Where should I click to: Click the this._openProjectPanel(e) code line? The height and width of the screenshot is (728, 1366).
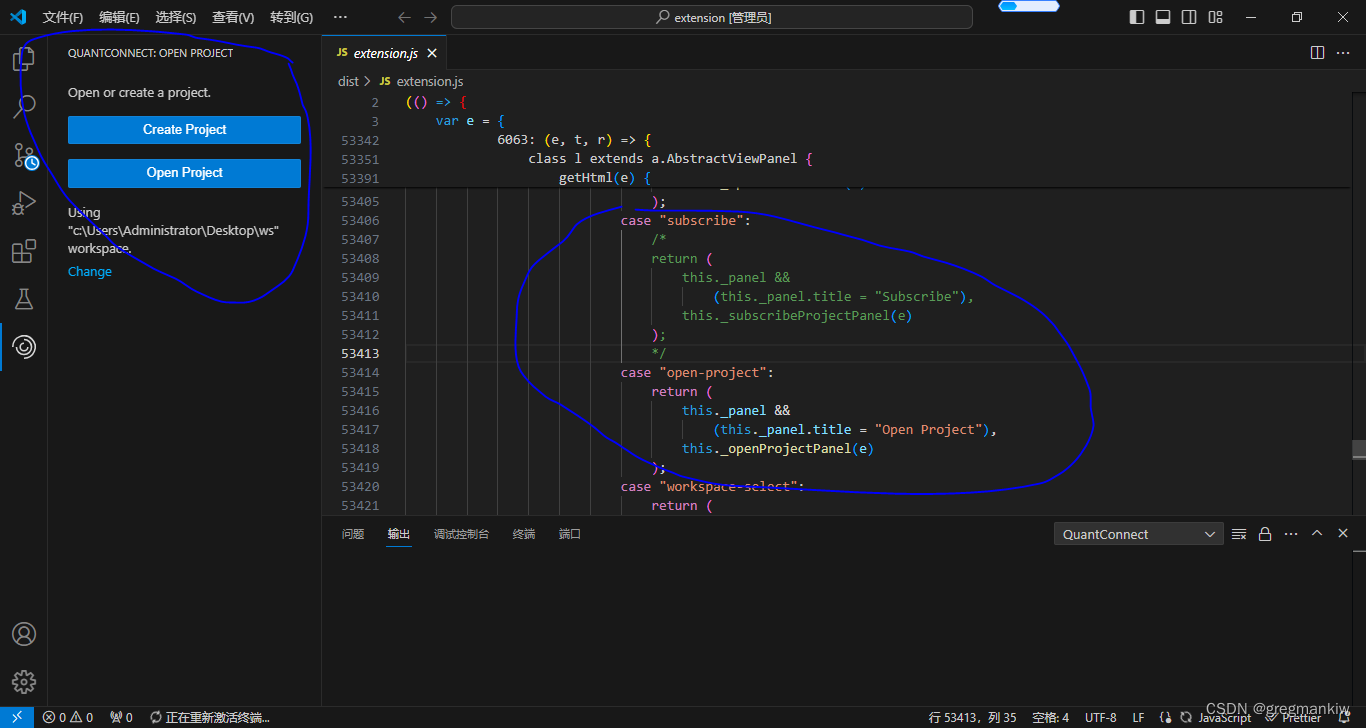(778, 448)
